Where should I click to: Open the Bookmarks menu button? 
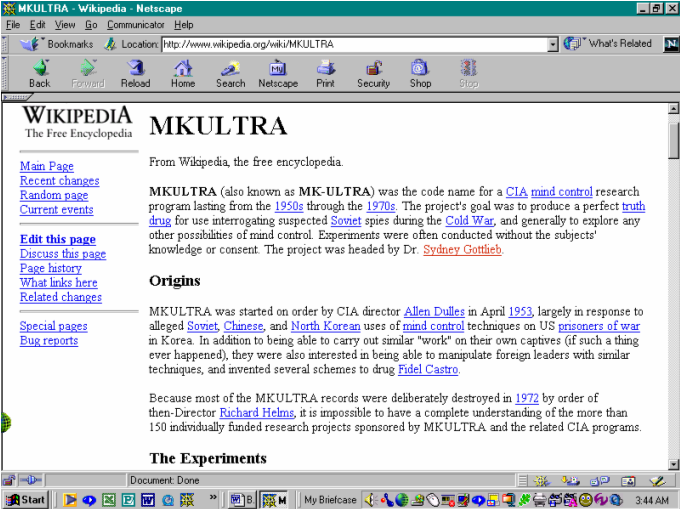tap(58, 44)
